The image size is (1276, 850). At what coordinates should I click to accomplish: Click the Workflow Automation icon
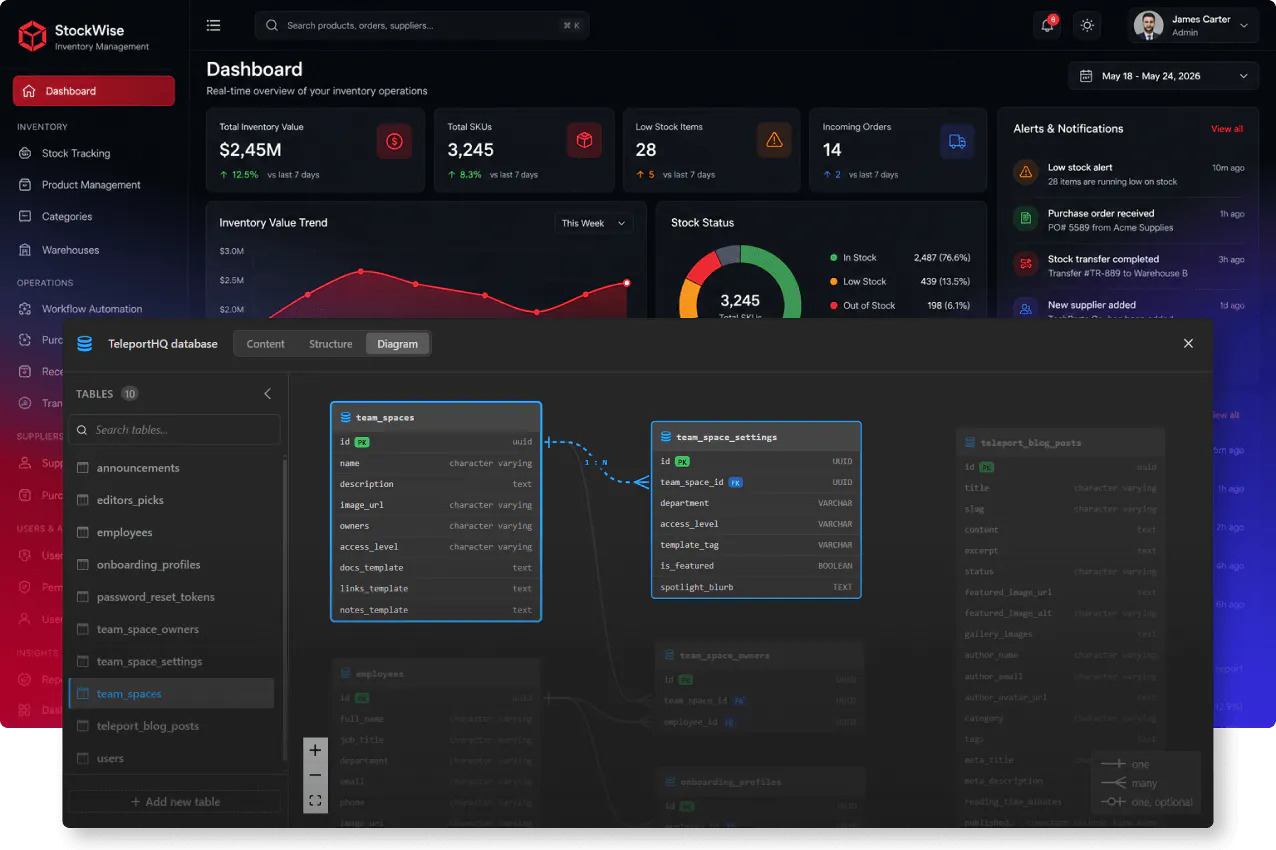click(x=25, y=309)
